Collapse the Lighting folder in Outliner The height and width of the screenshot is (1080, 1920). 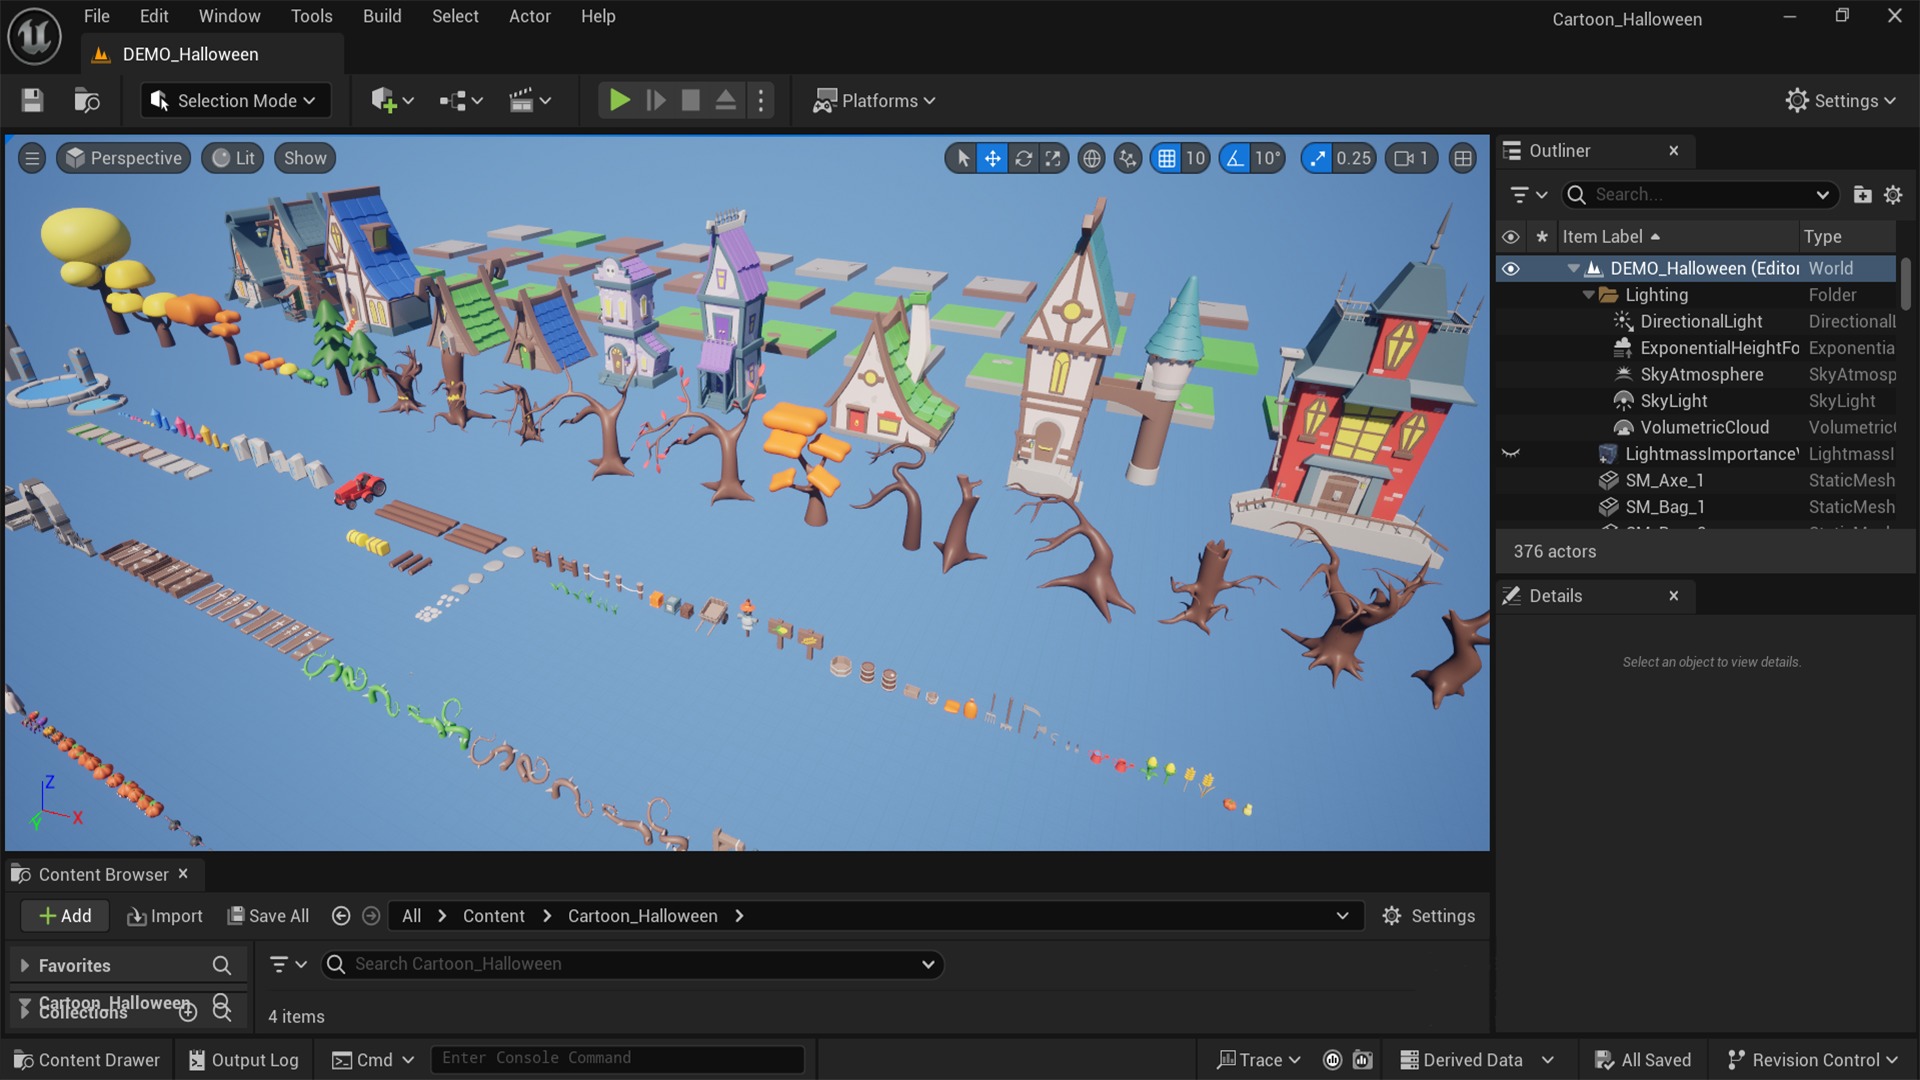[1589, 295]
